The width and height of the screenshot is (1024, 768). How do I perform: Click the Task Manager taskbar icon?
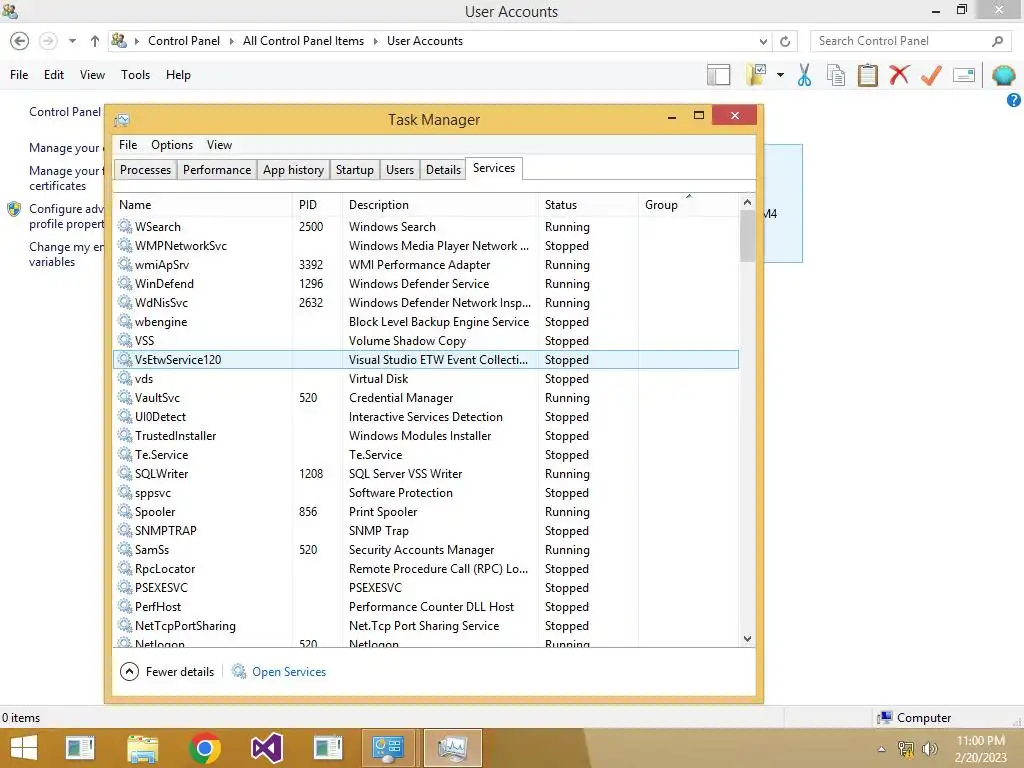tap(453, 748)
